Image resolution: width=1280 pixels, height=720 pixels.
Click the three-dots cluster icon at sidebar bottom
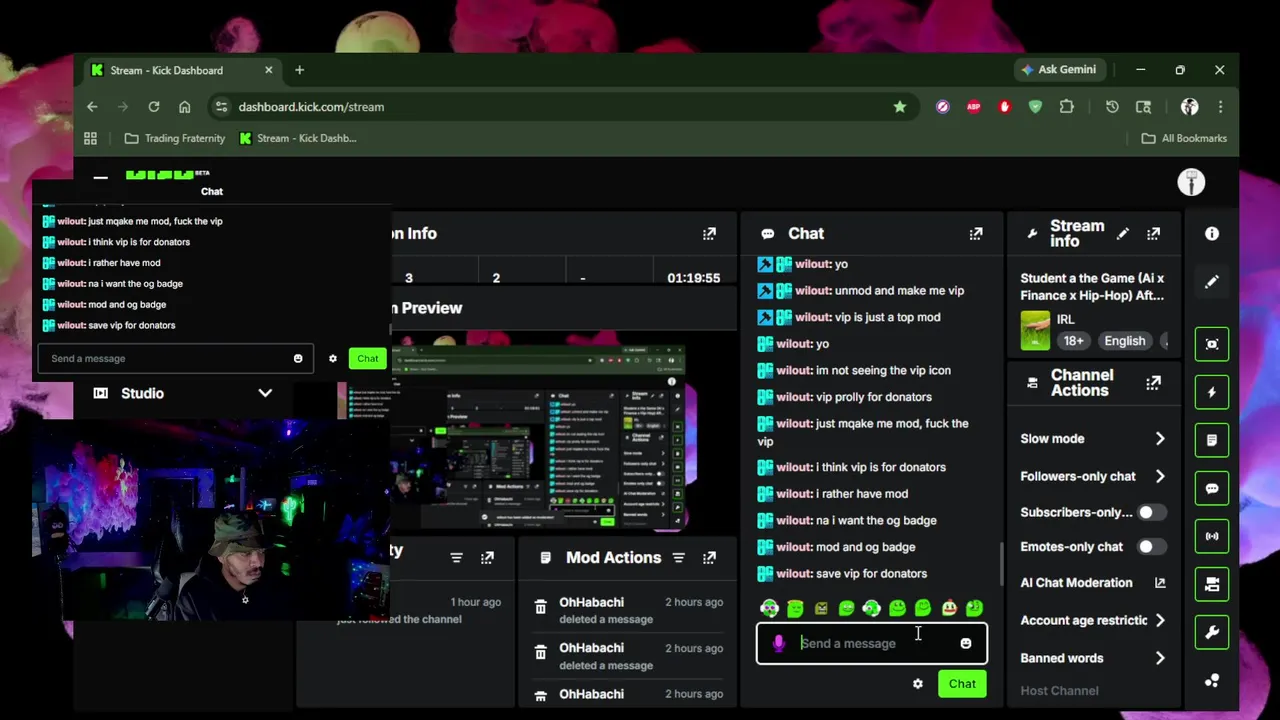tap(1212, 680)
